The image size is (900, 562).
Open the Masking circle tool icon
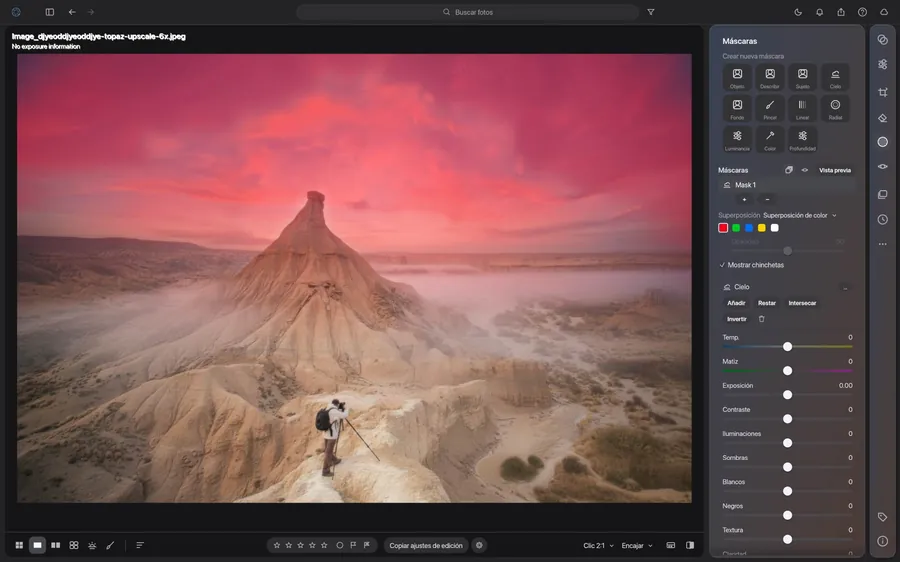883,142
